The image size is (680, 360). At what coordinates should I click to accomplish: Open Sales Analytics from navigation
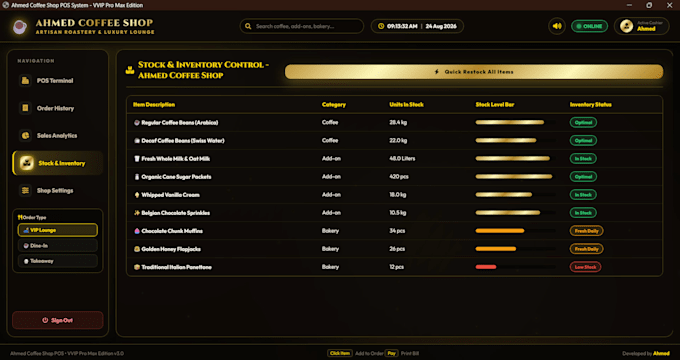(58, 135)
